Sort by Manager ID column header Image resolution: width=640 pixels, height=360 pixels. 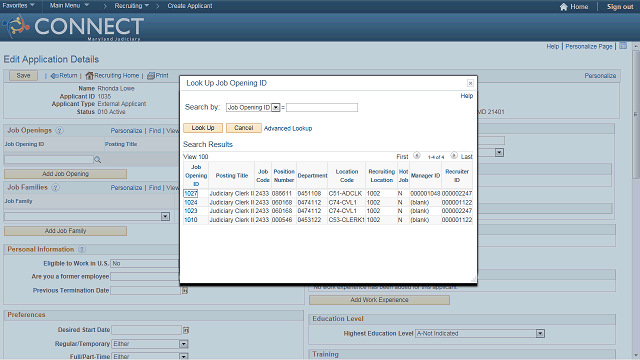point(425,176)
